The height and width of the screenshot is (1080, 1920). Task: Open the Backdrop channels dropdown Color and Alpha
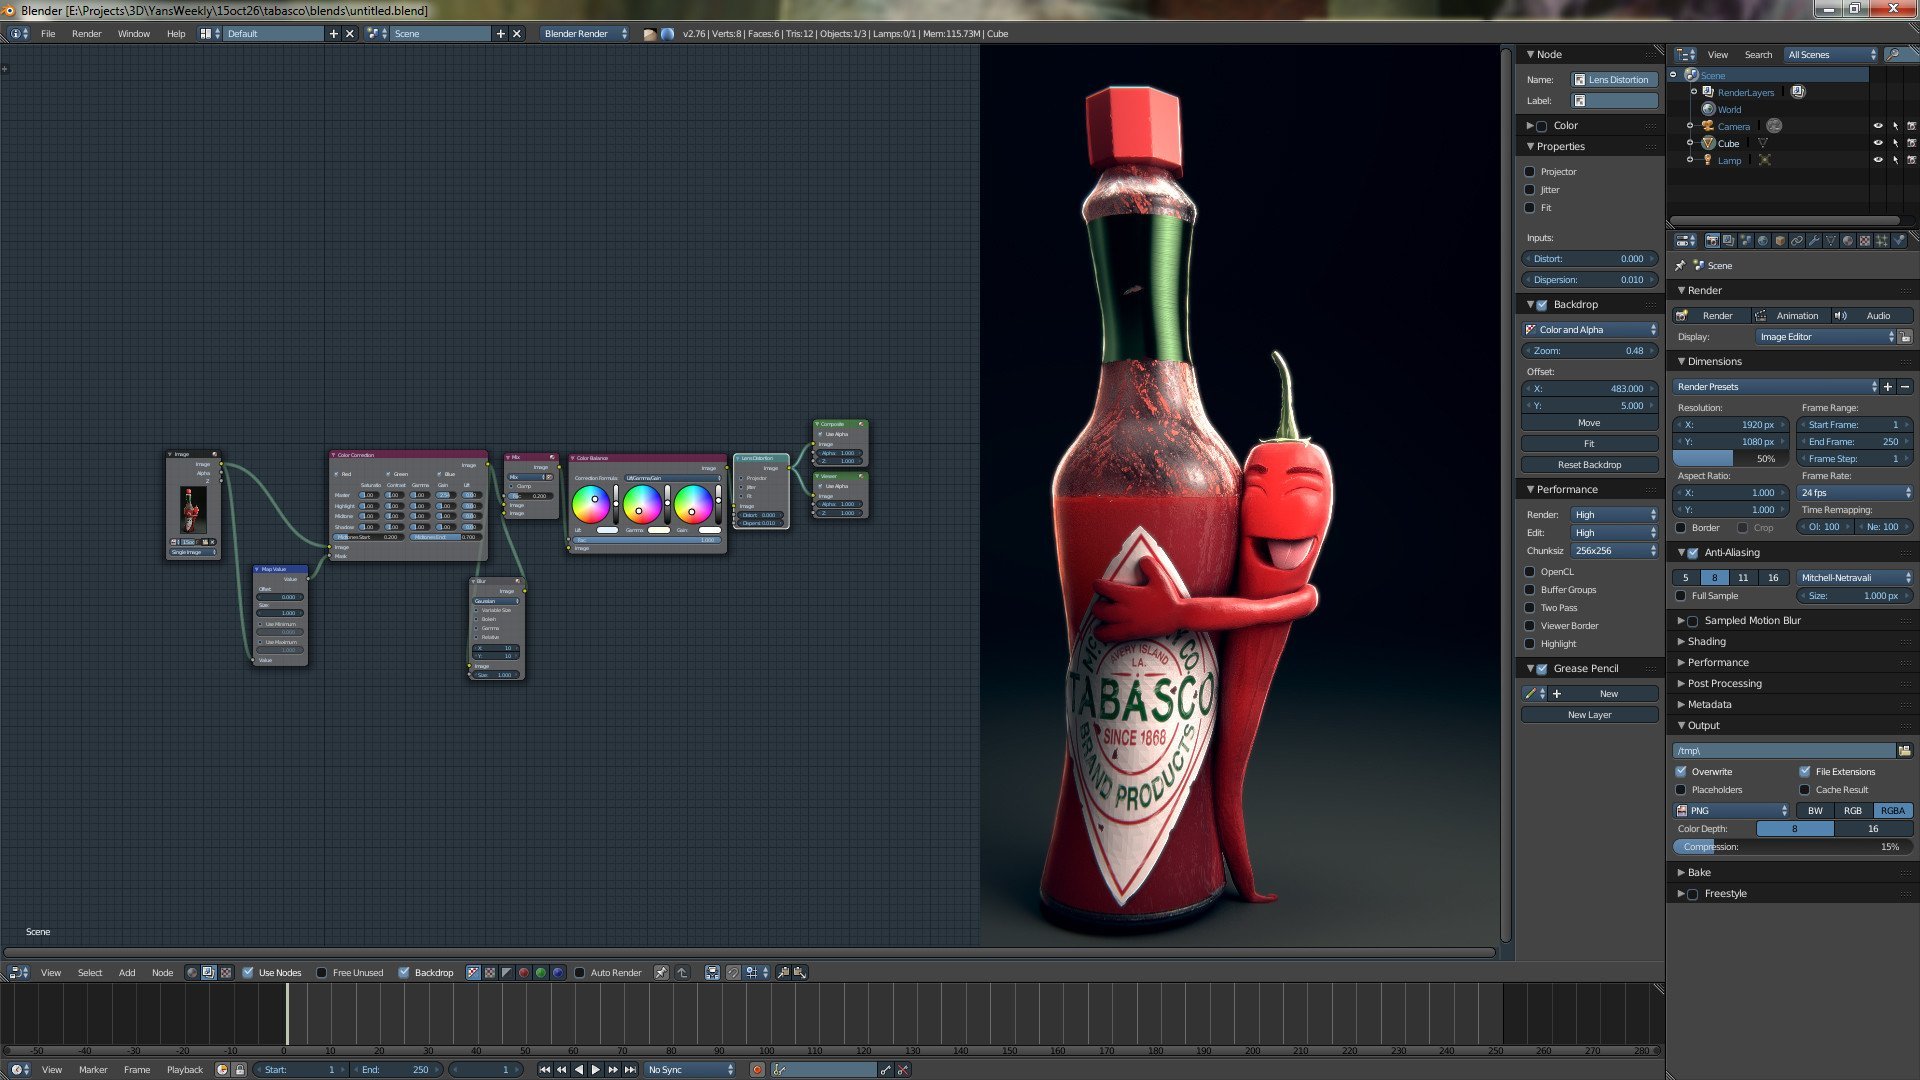pos(1589,330)
